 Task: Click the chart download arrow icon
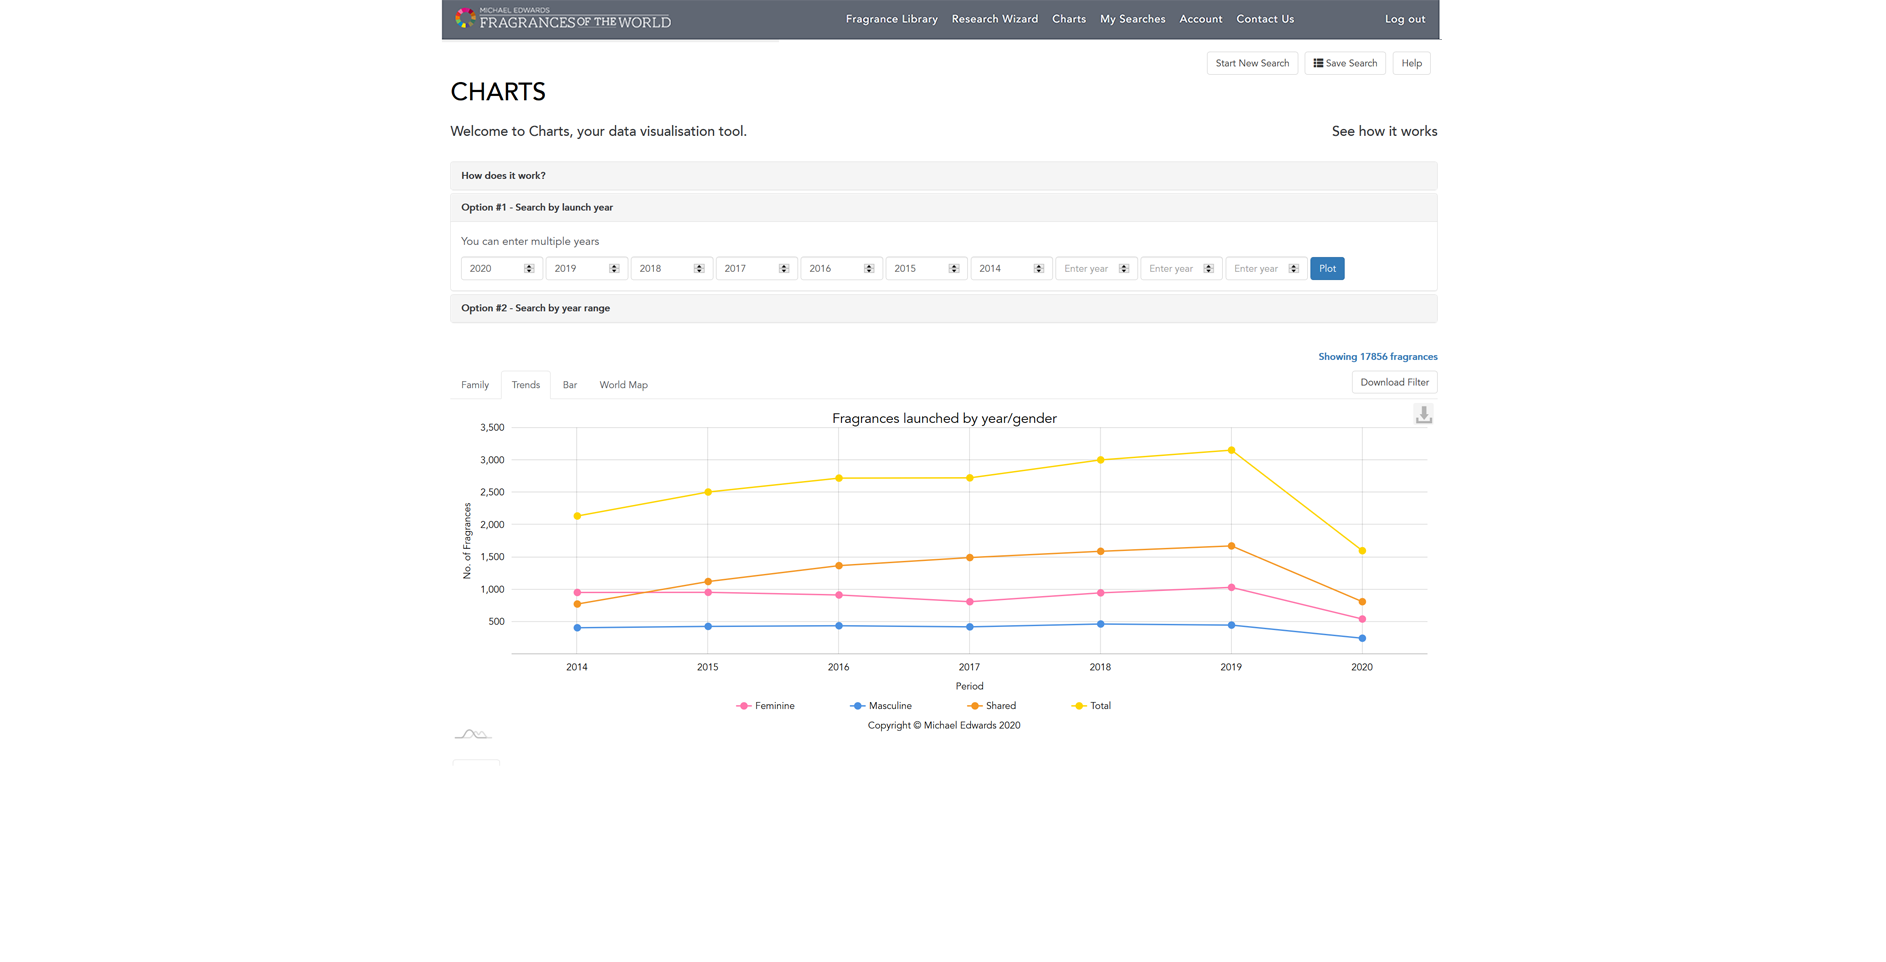pos(1423,415)
